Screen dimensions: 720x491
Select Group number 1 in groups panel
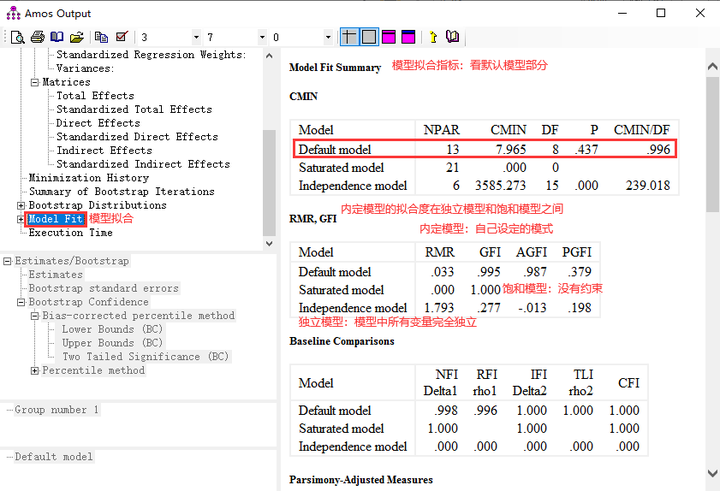(x=56, y=410)
